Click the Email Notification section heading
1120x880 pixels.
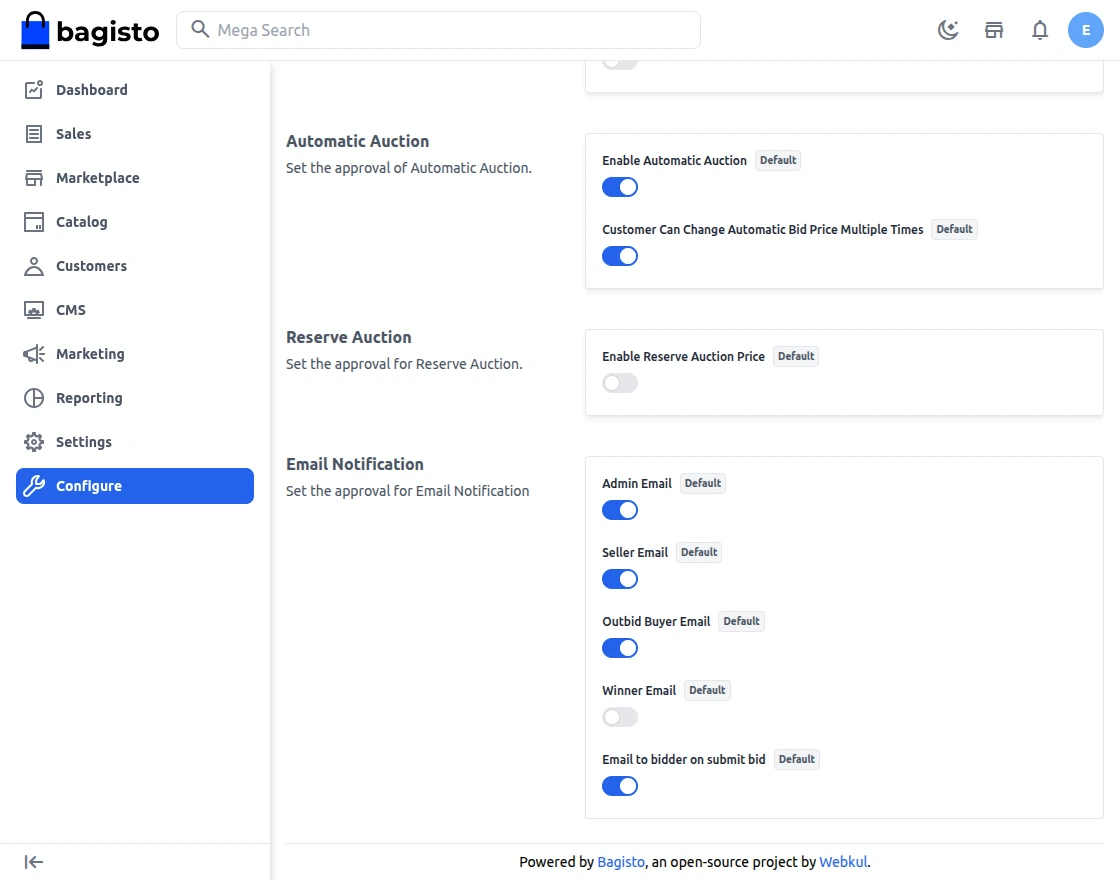click(x=354, y=464)
